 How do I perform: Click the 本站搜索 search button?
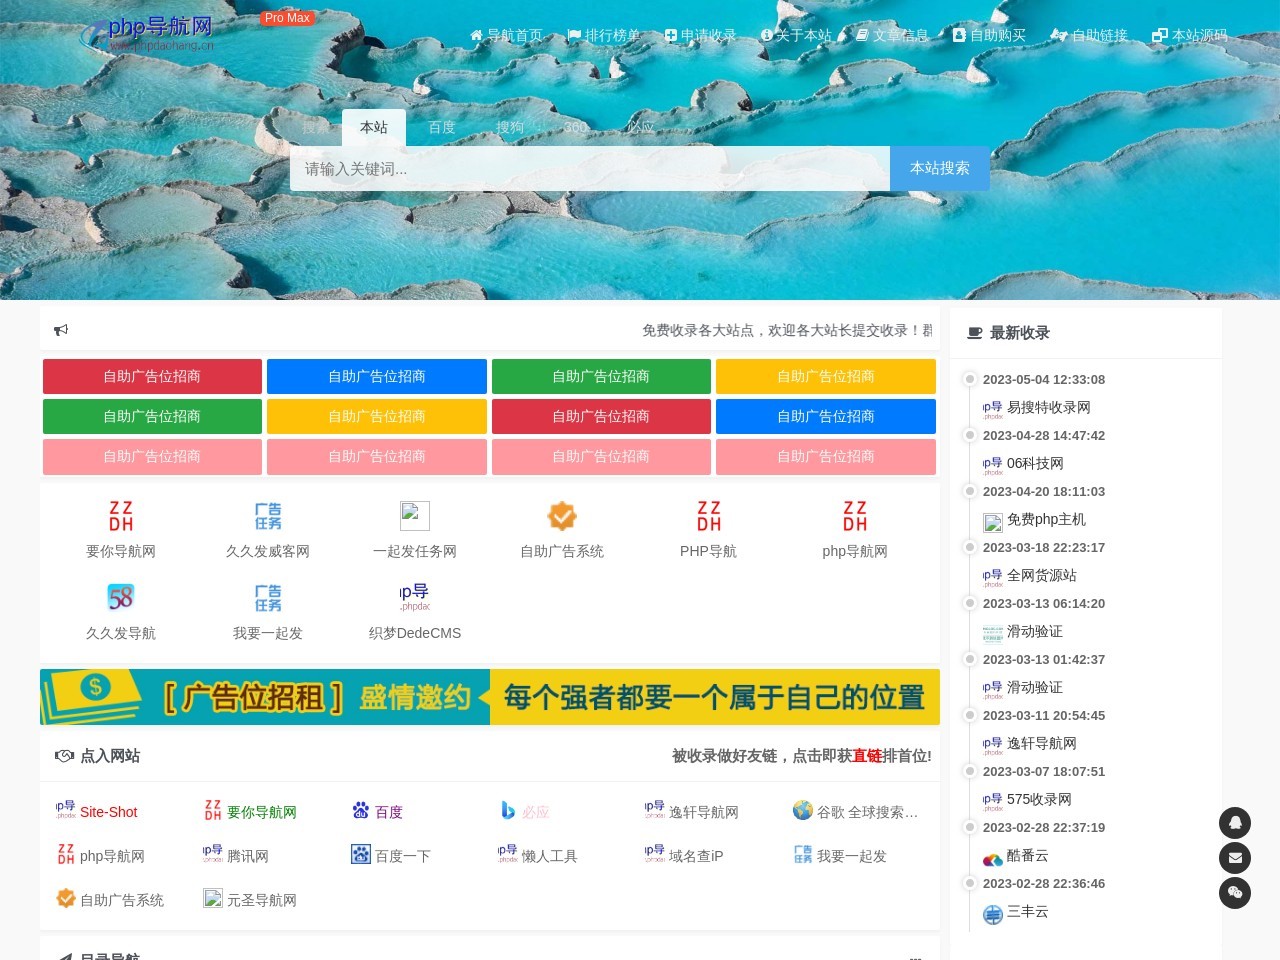[x=938, y=168]
